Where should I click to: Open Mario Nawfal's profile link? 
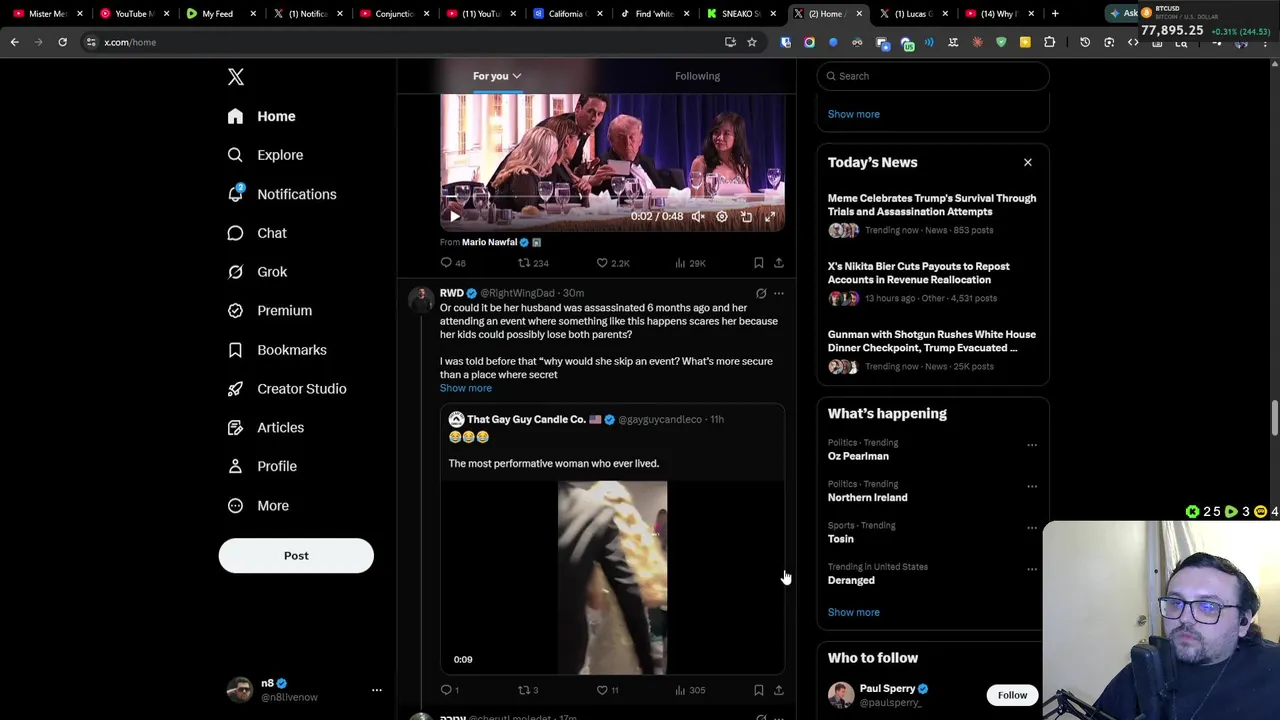pos(489,242)
